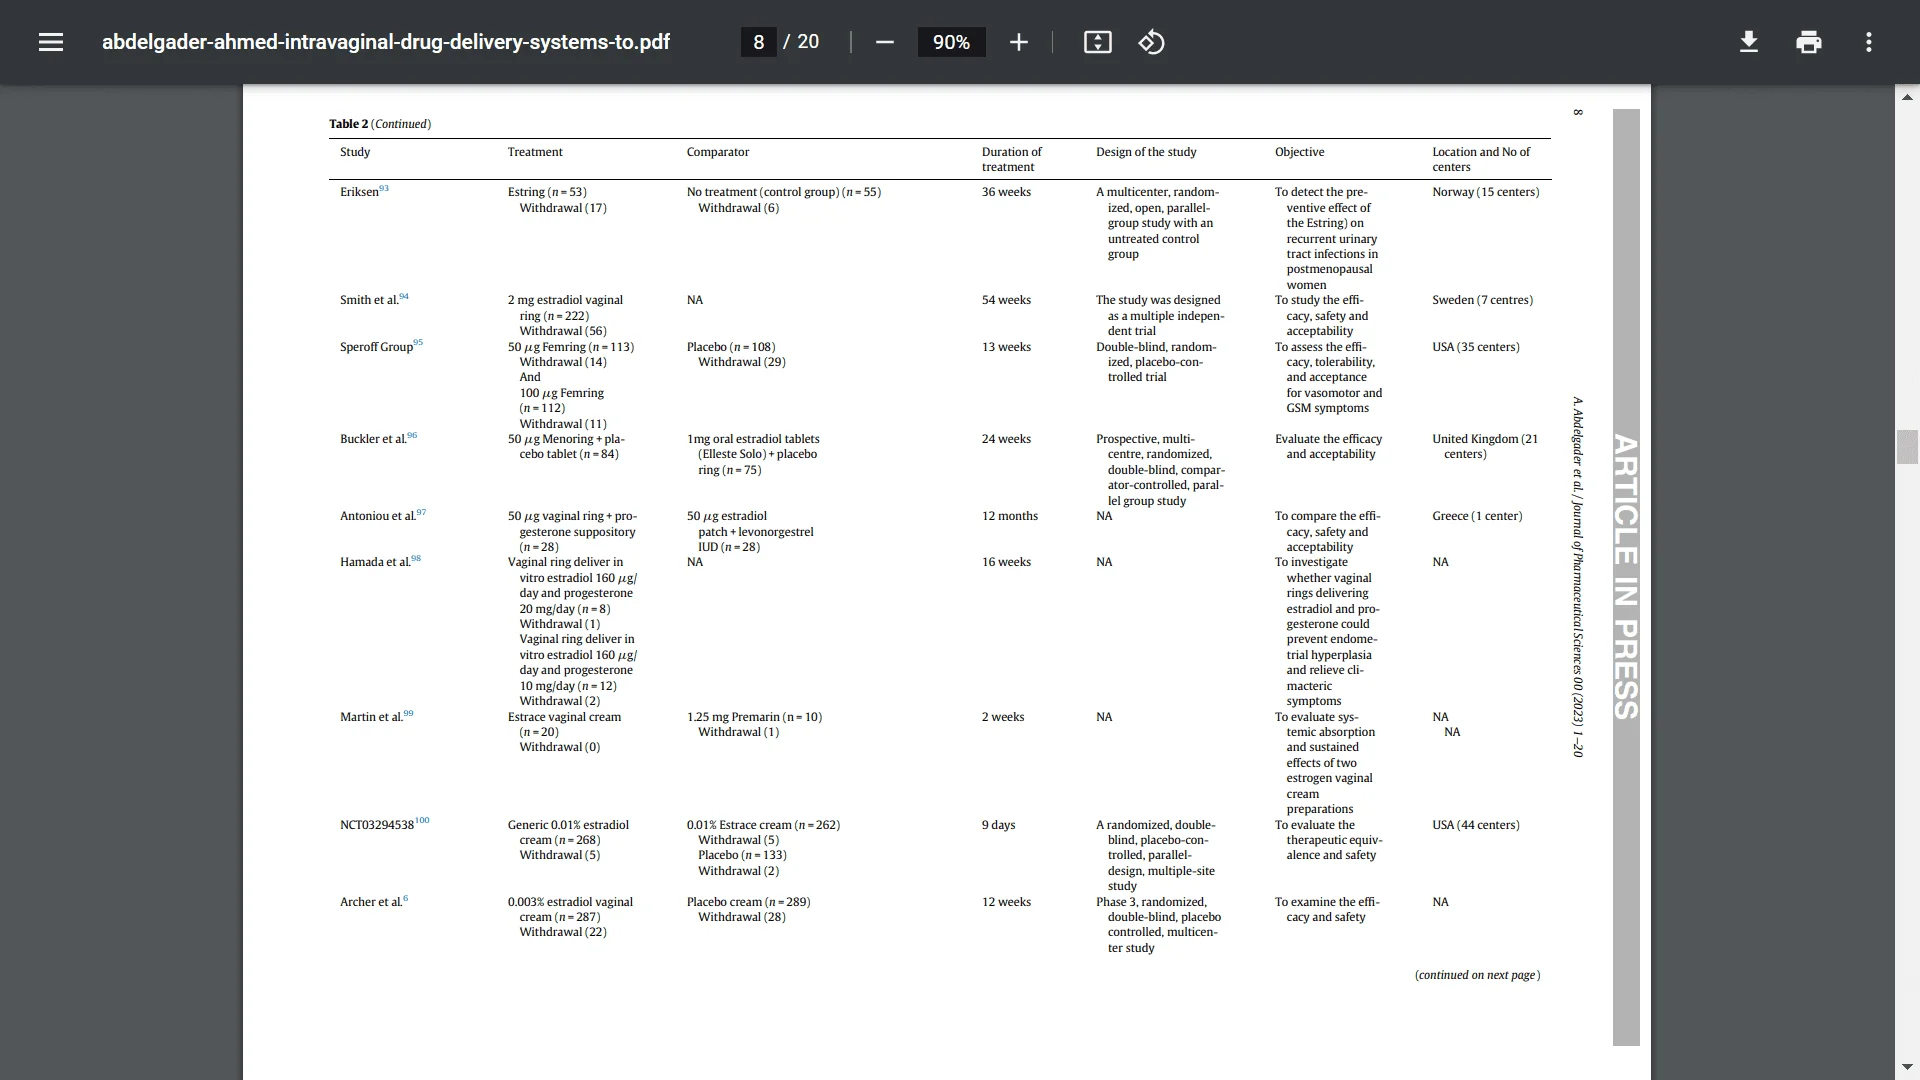
Task: Click the 90% zoom level field
Action: pos(951,42)
